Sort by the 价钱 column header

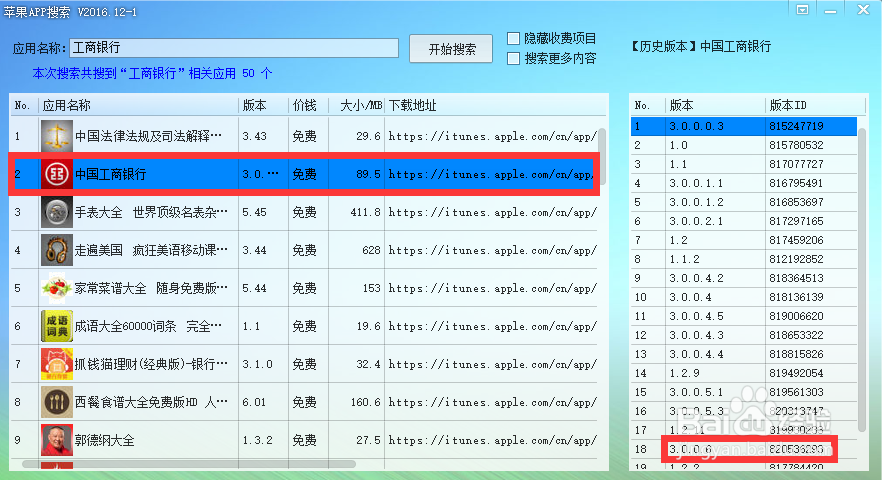[x=308, y=105]
